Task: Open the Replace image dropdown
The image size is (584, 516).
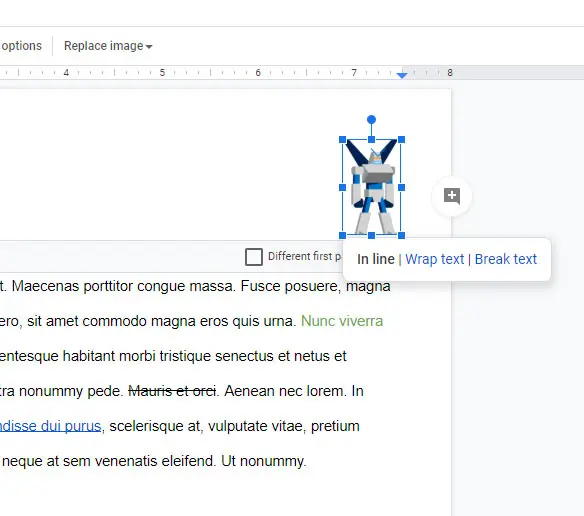Action: [108, 46]
